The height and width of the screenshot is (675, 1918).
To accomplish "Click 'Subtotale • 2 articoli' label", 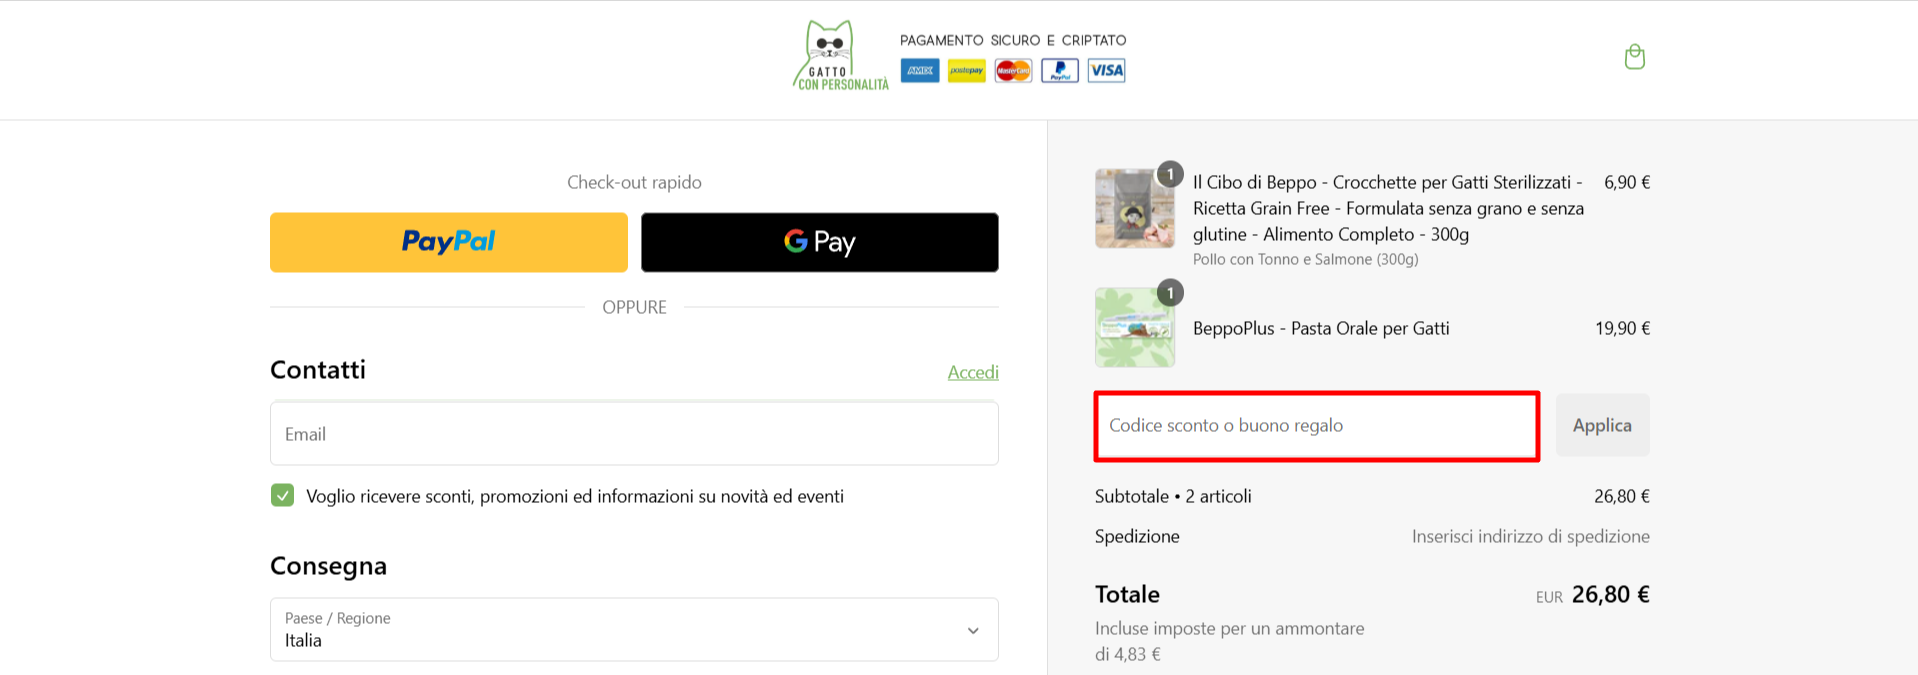I will [1173, 496].
